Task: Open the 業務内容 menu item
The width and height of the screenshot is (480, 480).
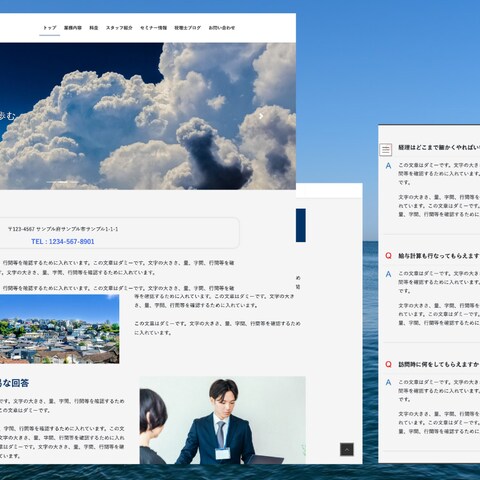Action: (x=73, y=28)
